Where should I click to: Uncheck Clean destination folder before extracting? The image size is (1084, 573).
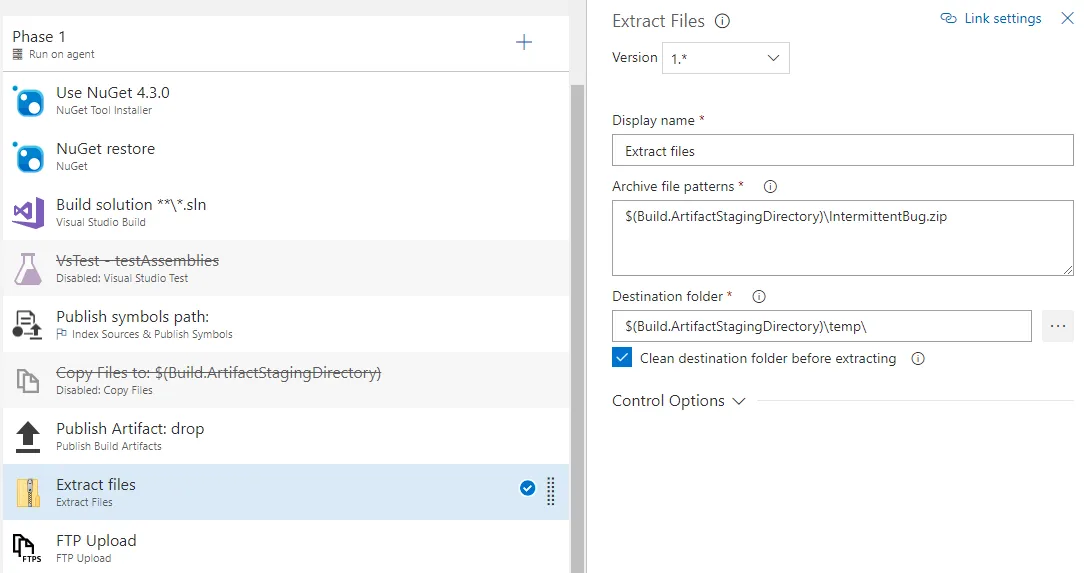(x=622, y=358)
